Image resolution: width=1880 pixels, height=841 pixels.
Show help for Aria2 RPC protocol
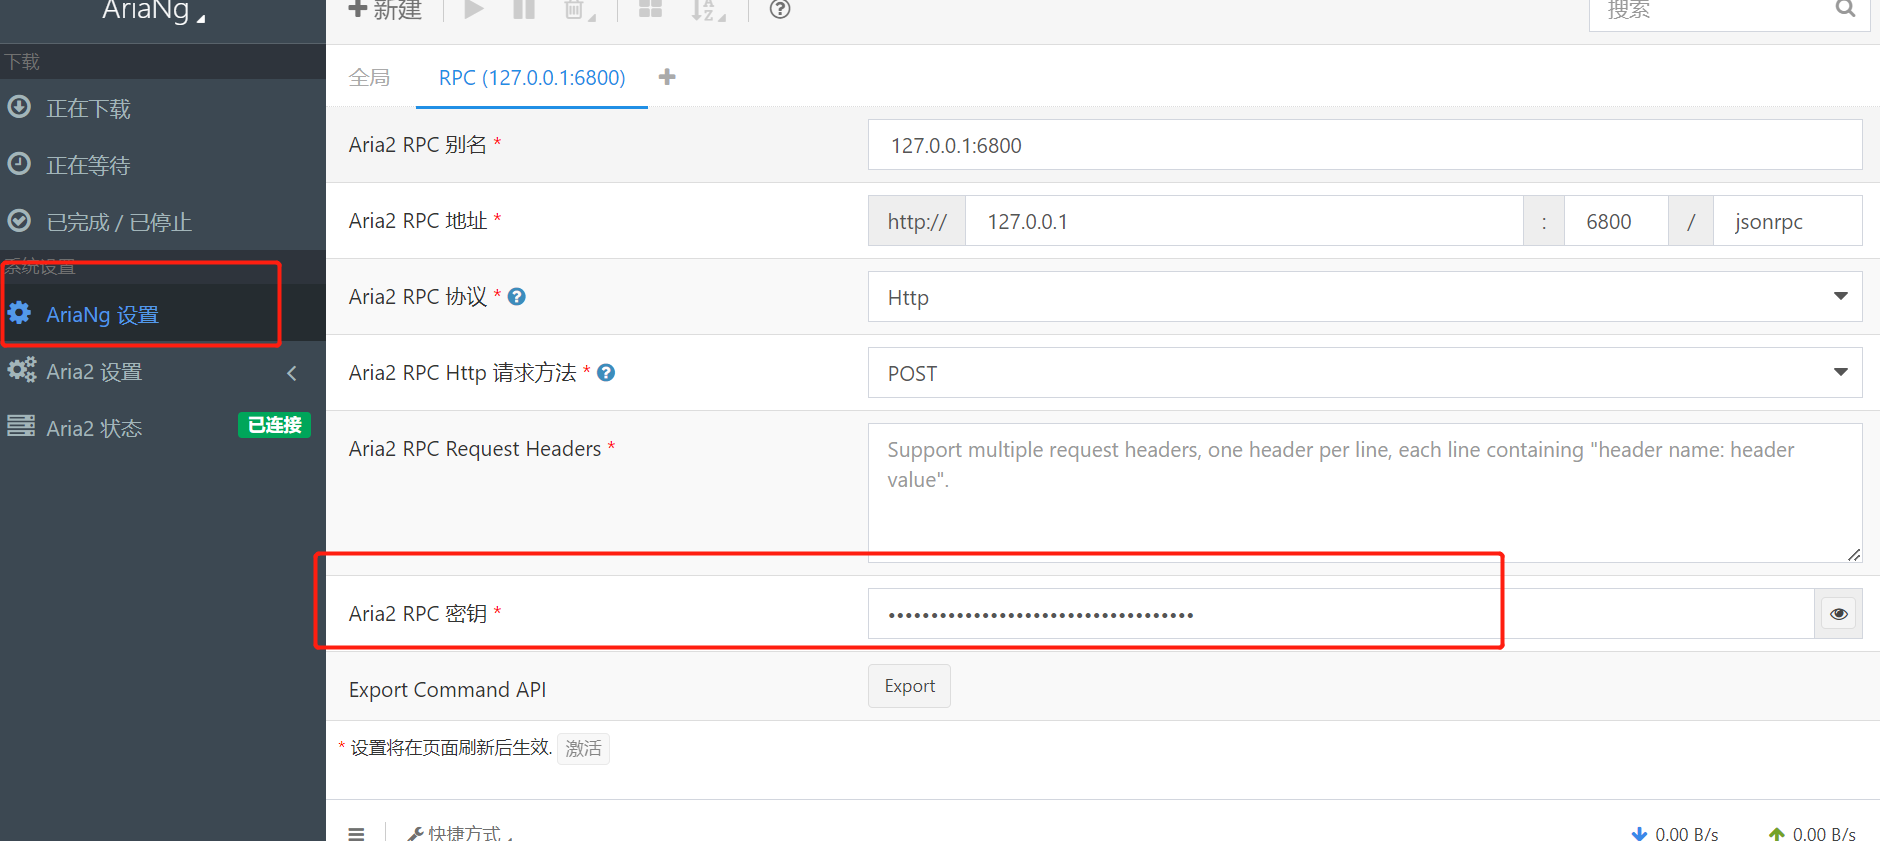point(516,296)
